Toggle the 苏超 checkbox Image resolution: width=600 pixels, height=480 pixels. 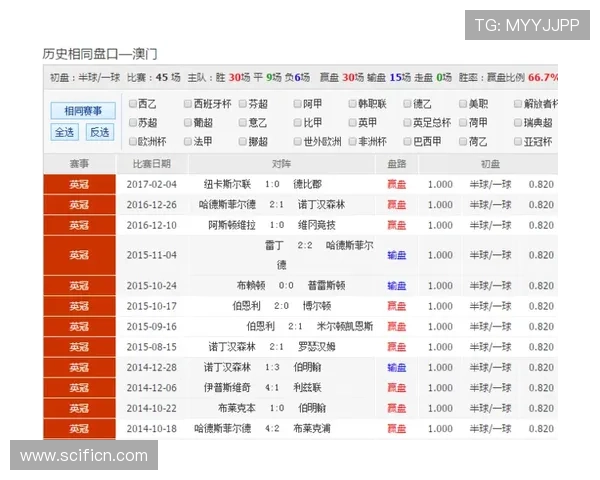(x=133, y=122)
